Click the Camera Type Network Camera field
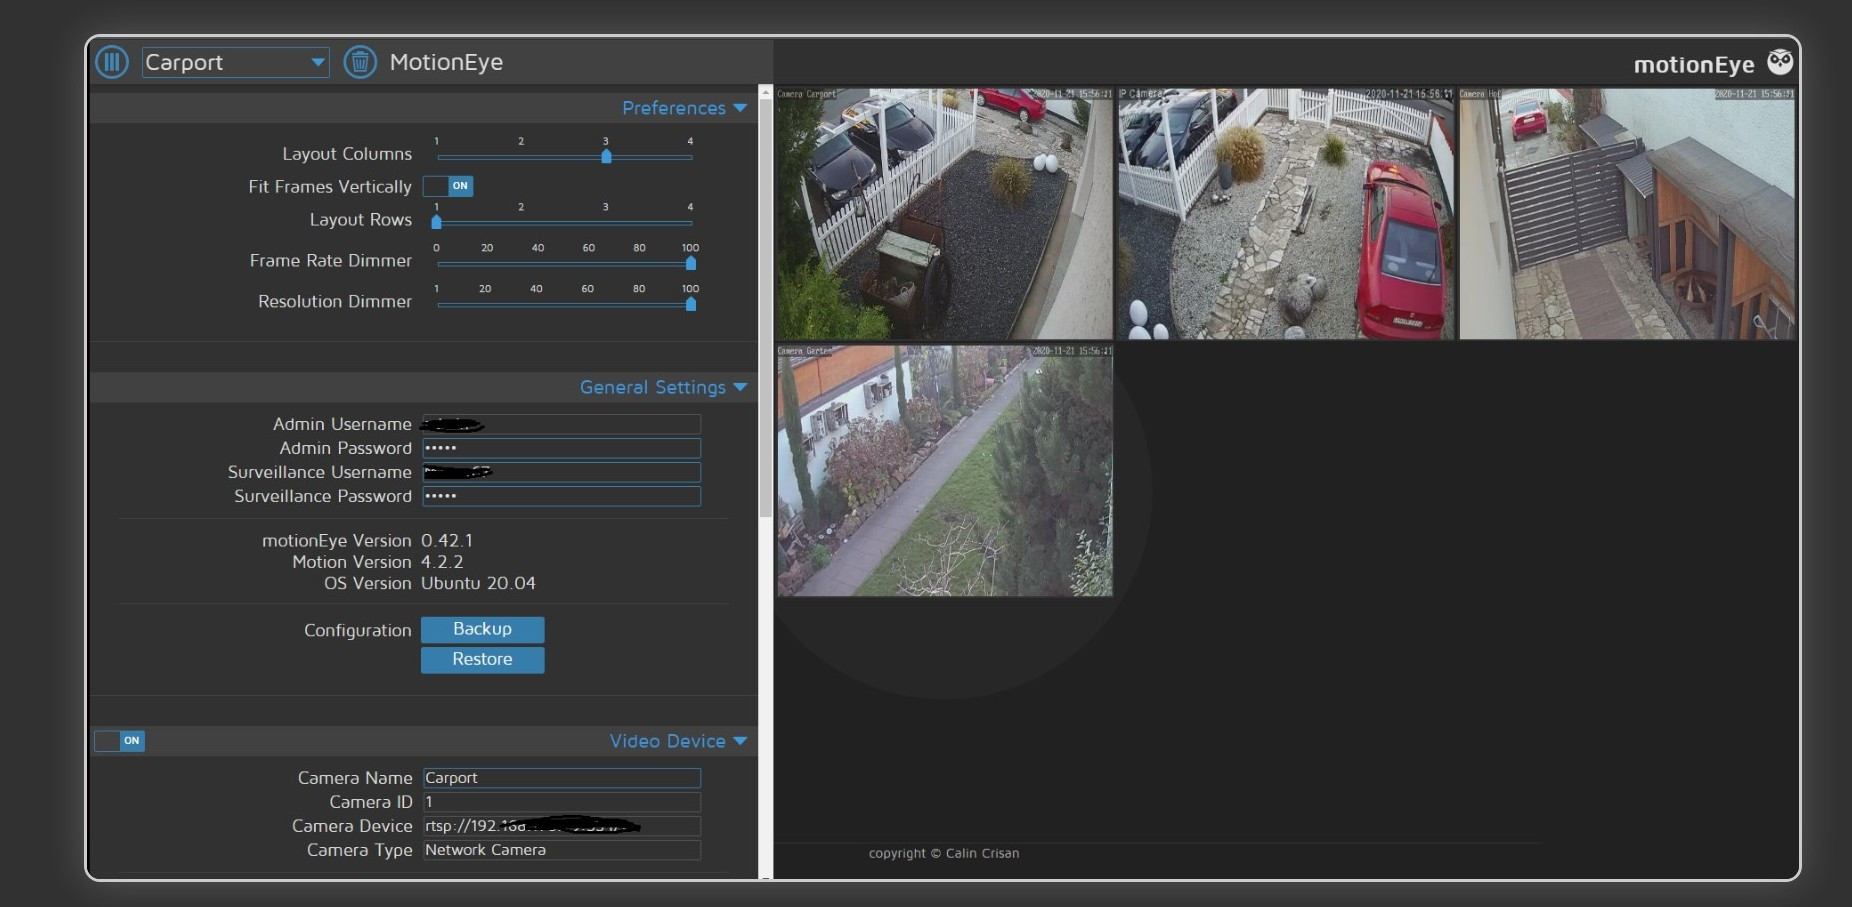 (x=561, y=850)
